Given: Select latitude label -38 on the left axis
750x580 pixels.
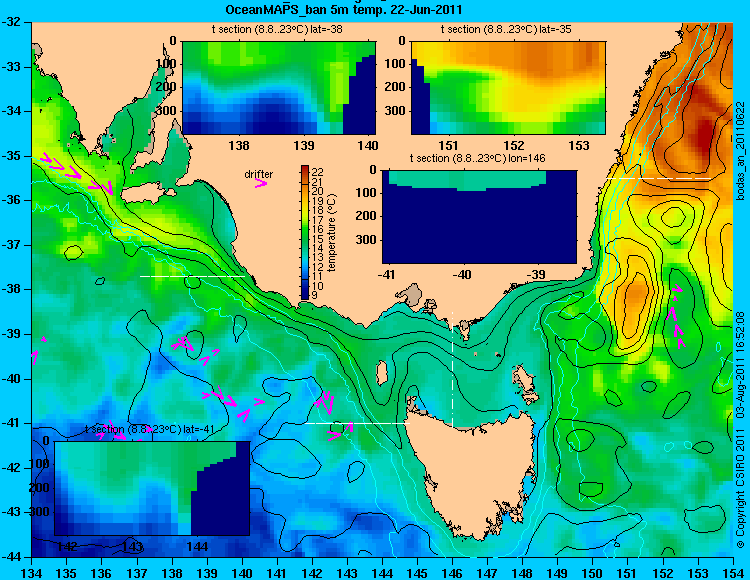Looking at the screenshot, I should (11, 289).
